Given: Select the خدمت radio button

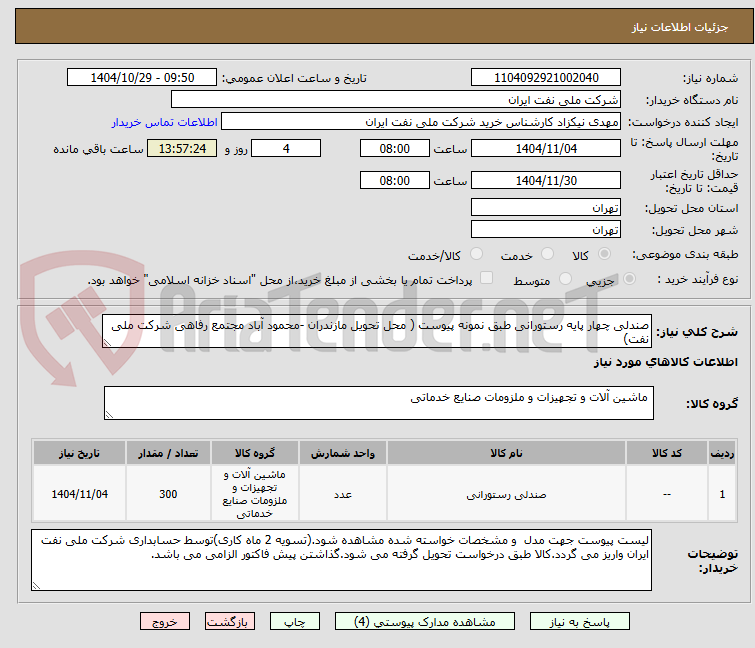Looking at the screenshot, I should [x=547, y=254].
